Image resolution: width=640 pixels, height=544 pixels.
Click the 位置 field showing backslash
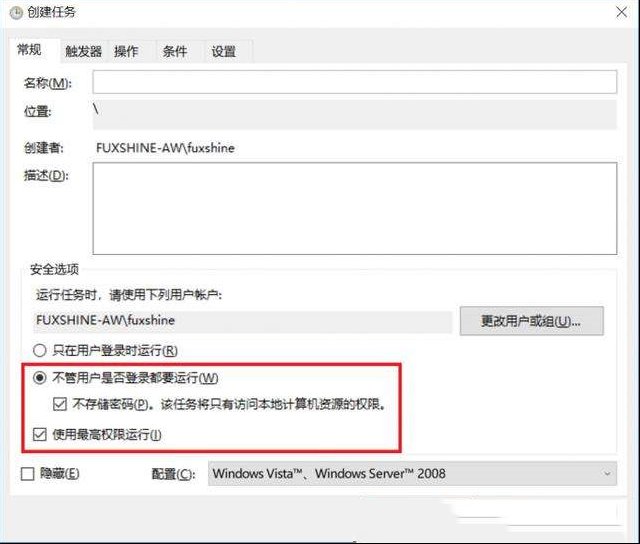pos(354,115)
